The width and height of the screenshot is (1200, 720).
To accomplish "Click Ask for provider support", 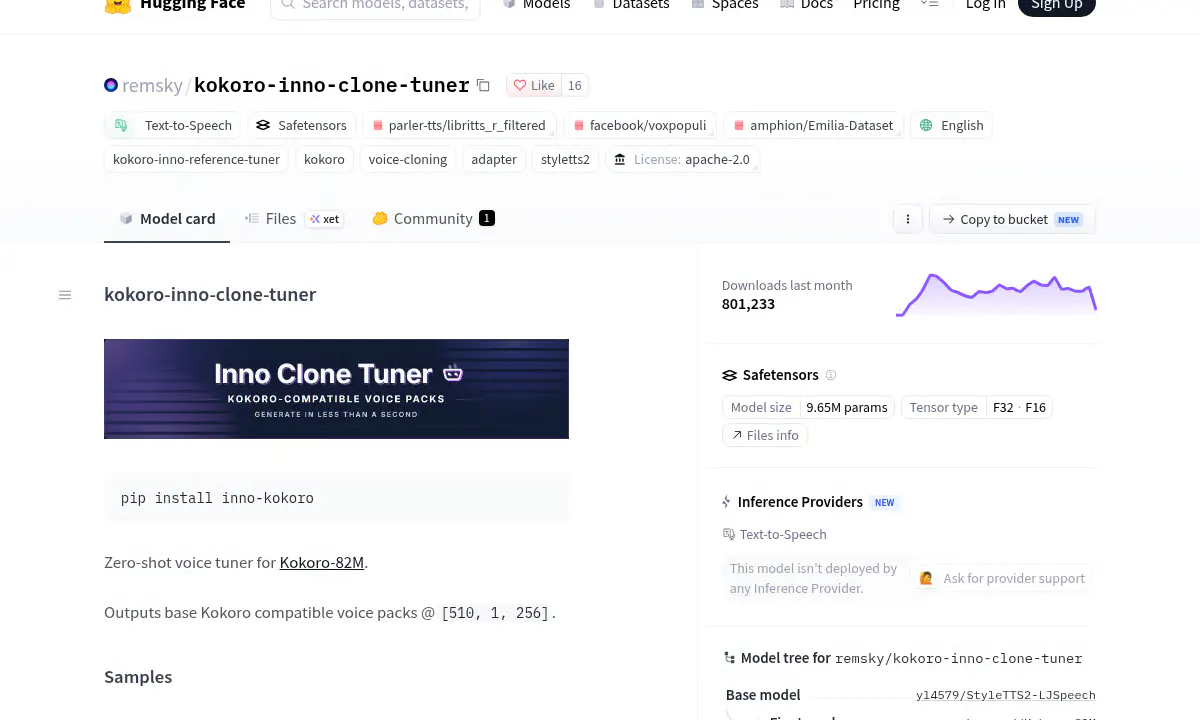I will 1002,578.
